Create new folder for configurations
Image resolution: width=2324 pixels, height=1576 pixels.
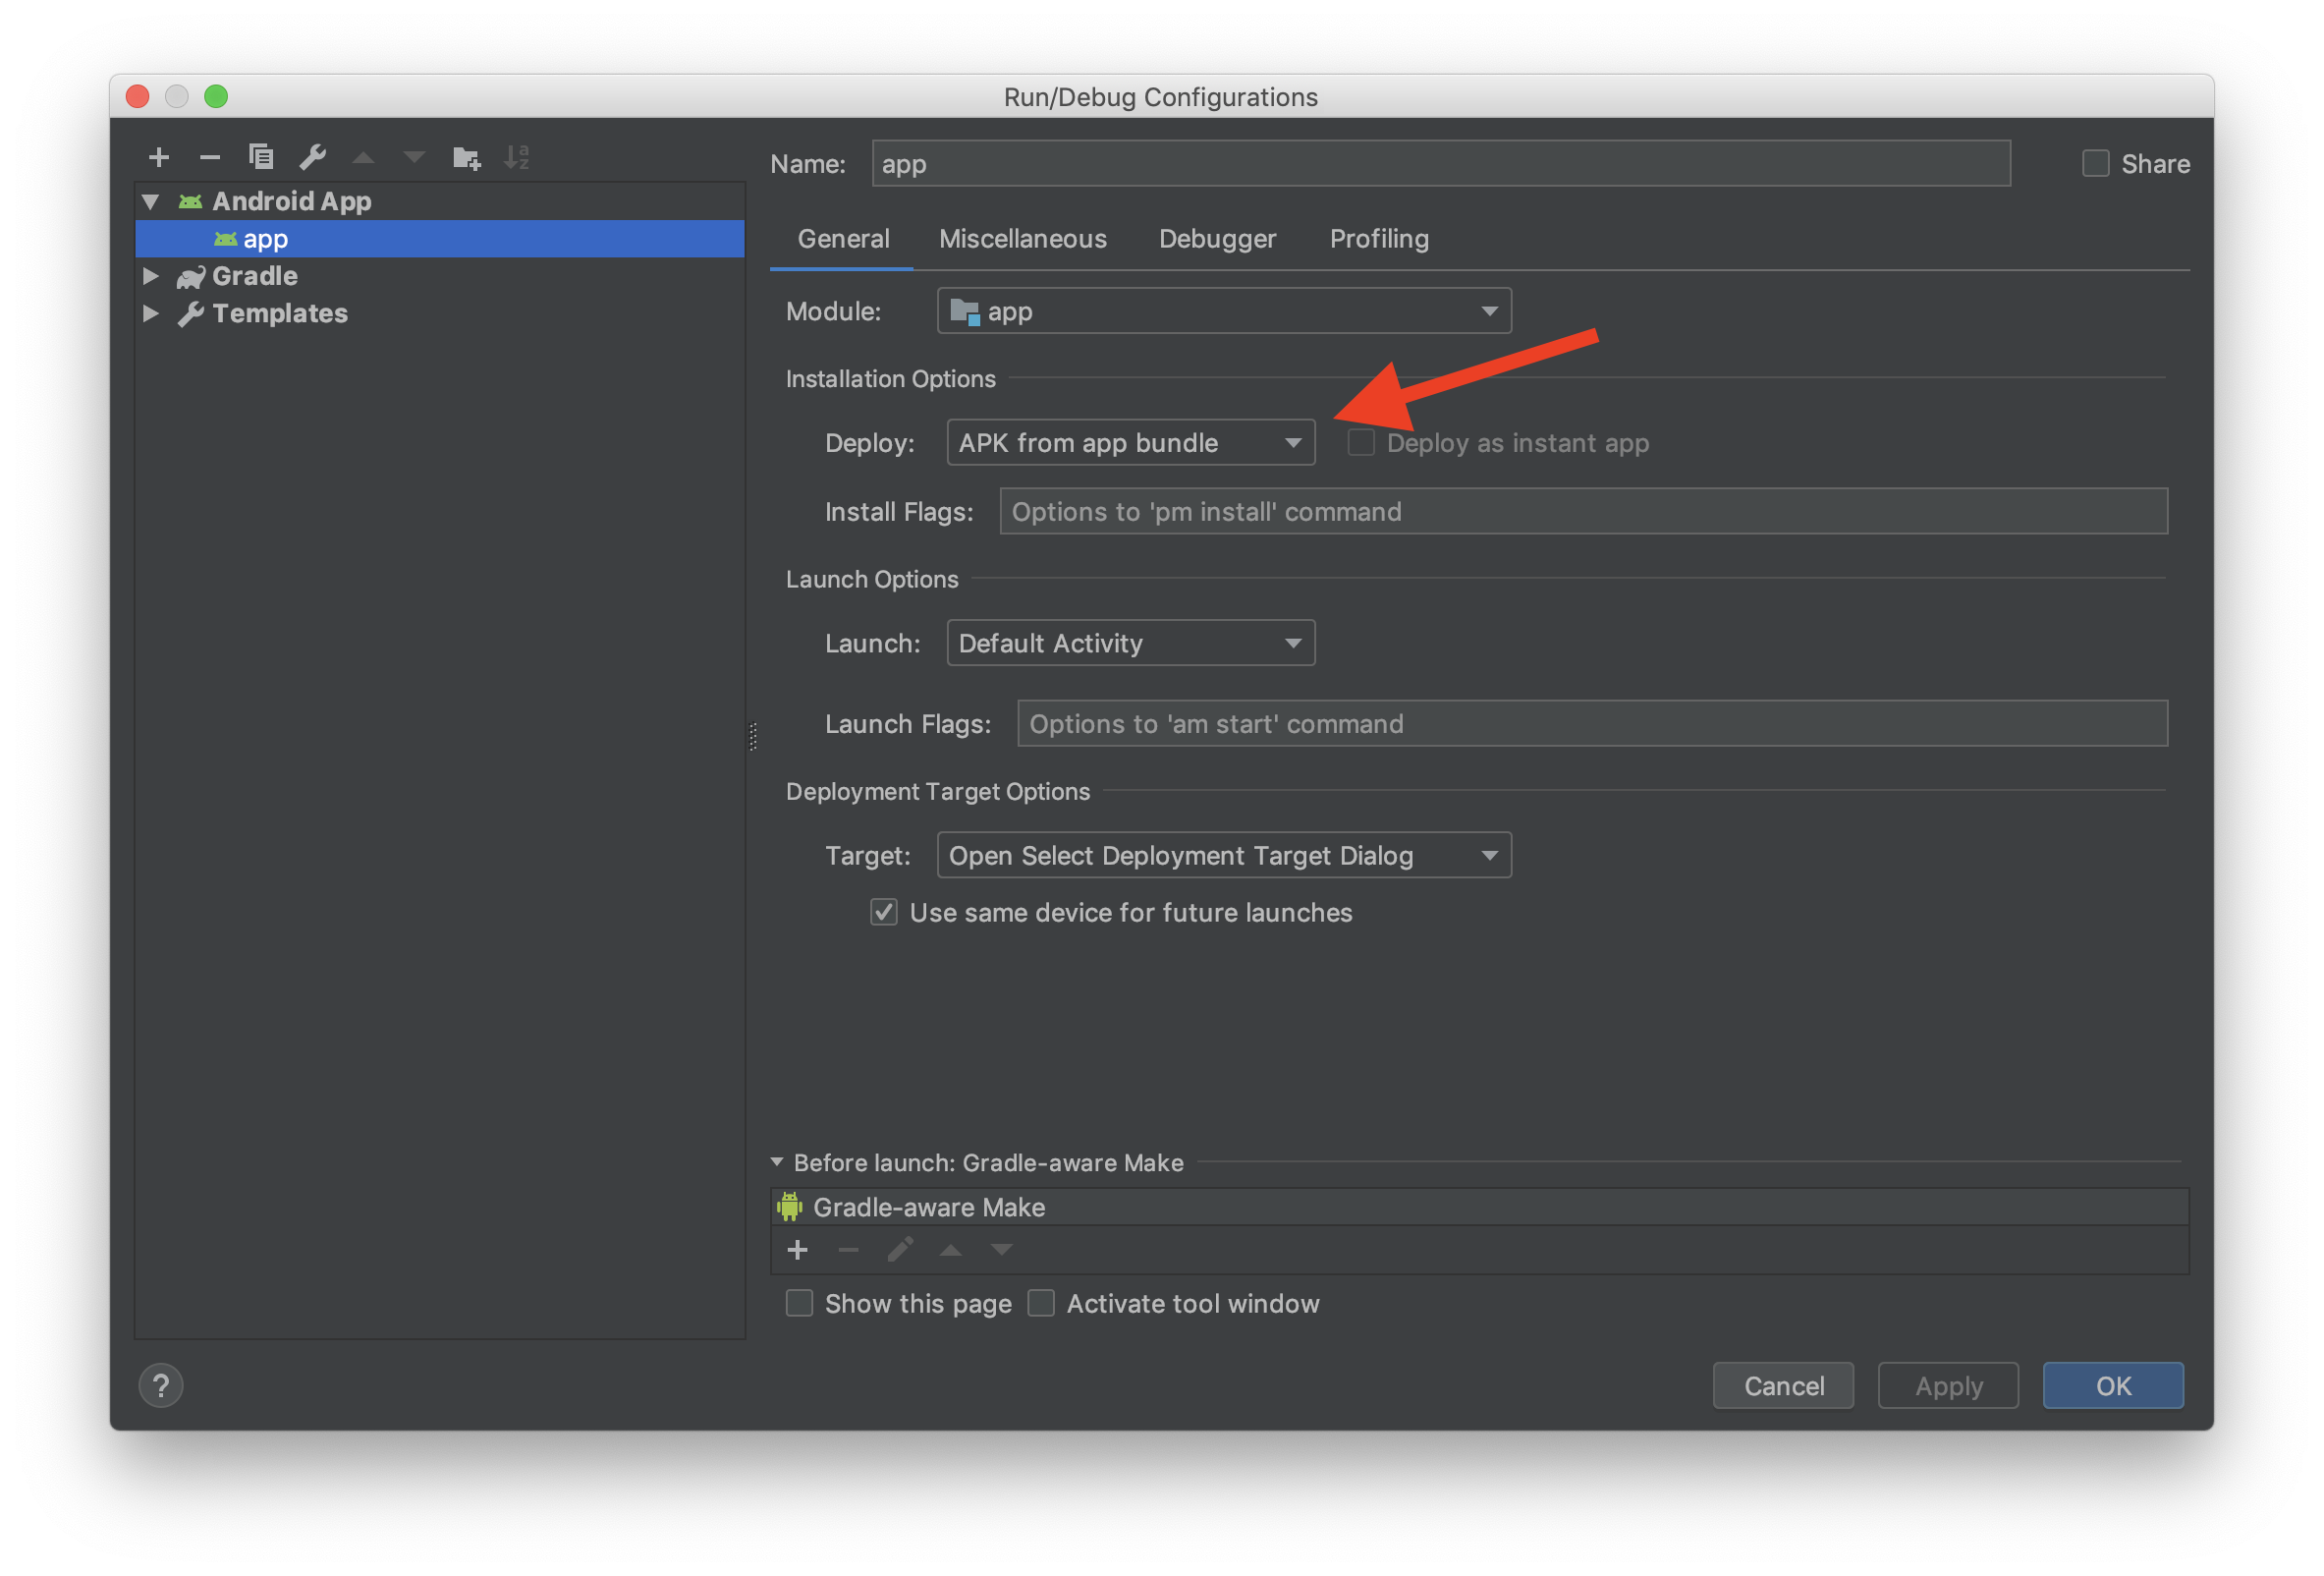click(466, 157)
